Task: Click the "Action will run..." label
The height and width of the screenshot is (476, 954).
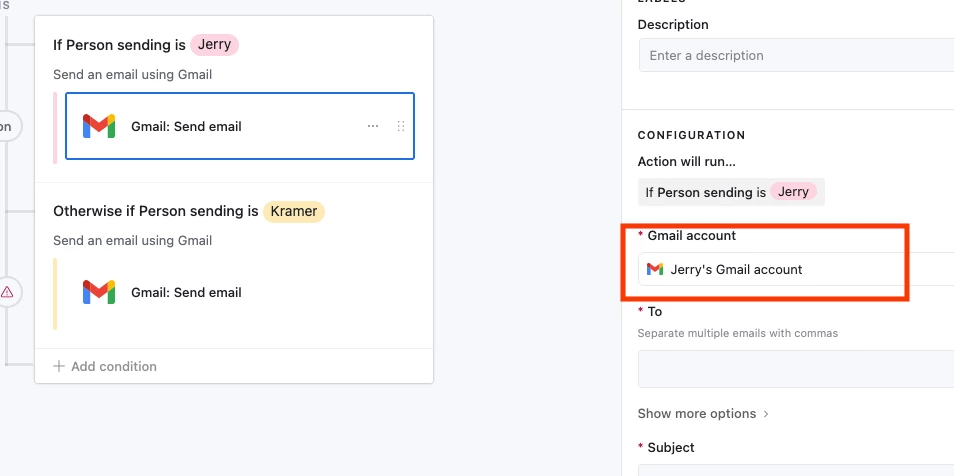Action: 686,162
